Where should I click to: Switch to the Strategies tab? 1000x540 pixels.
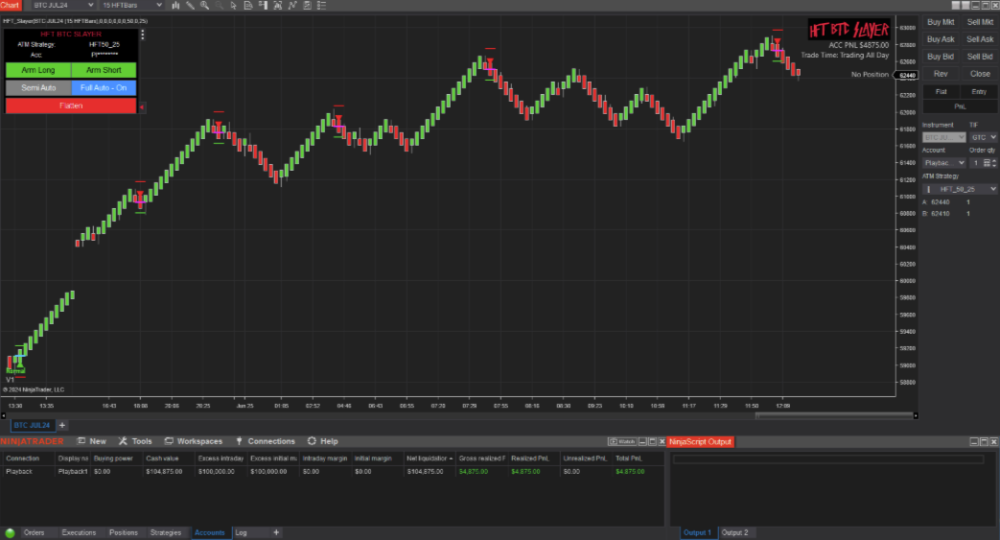point(166,532)
